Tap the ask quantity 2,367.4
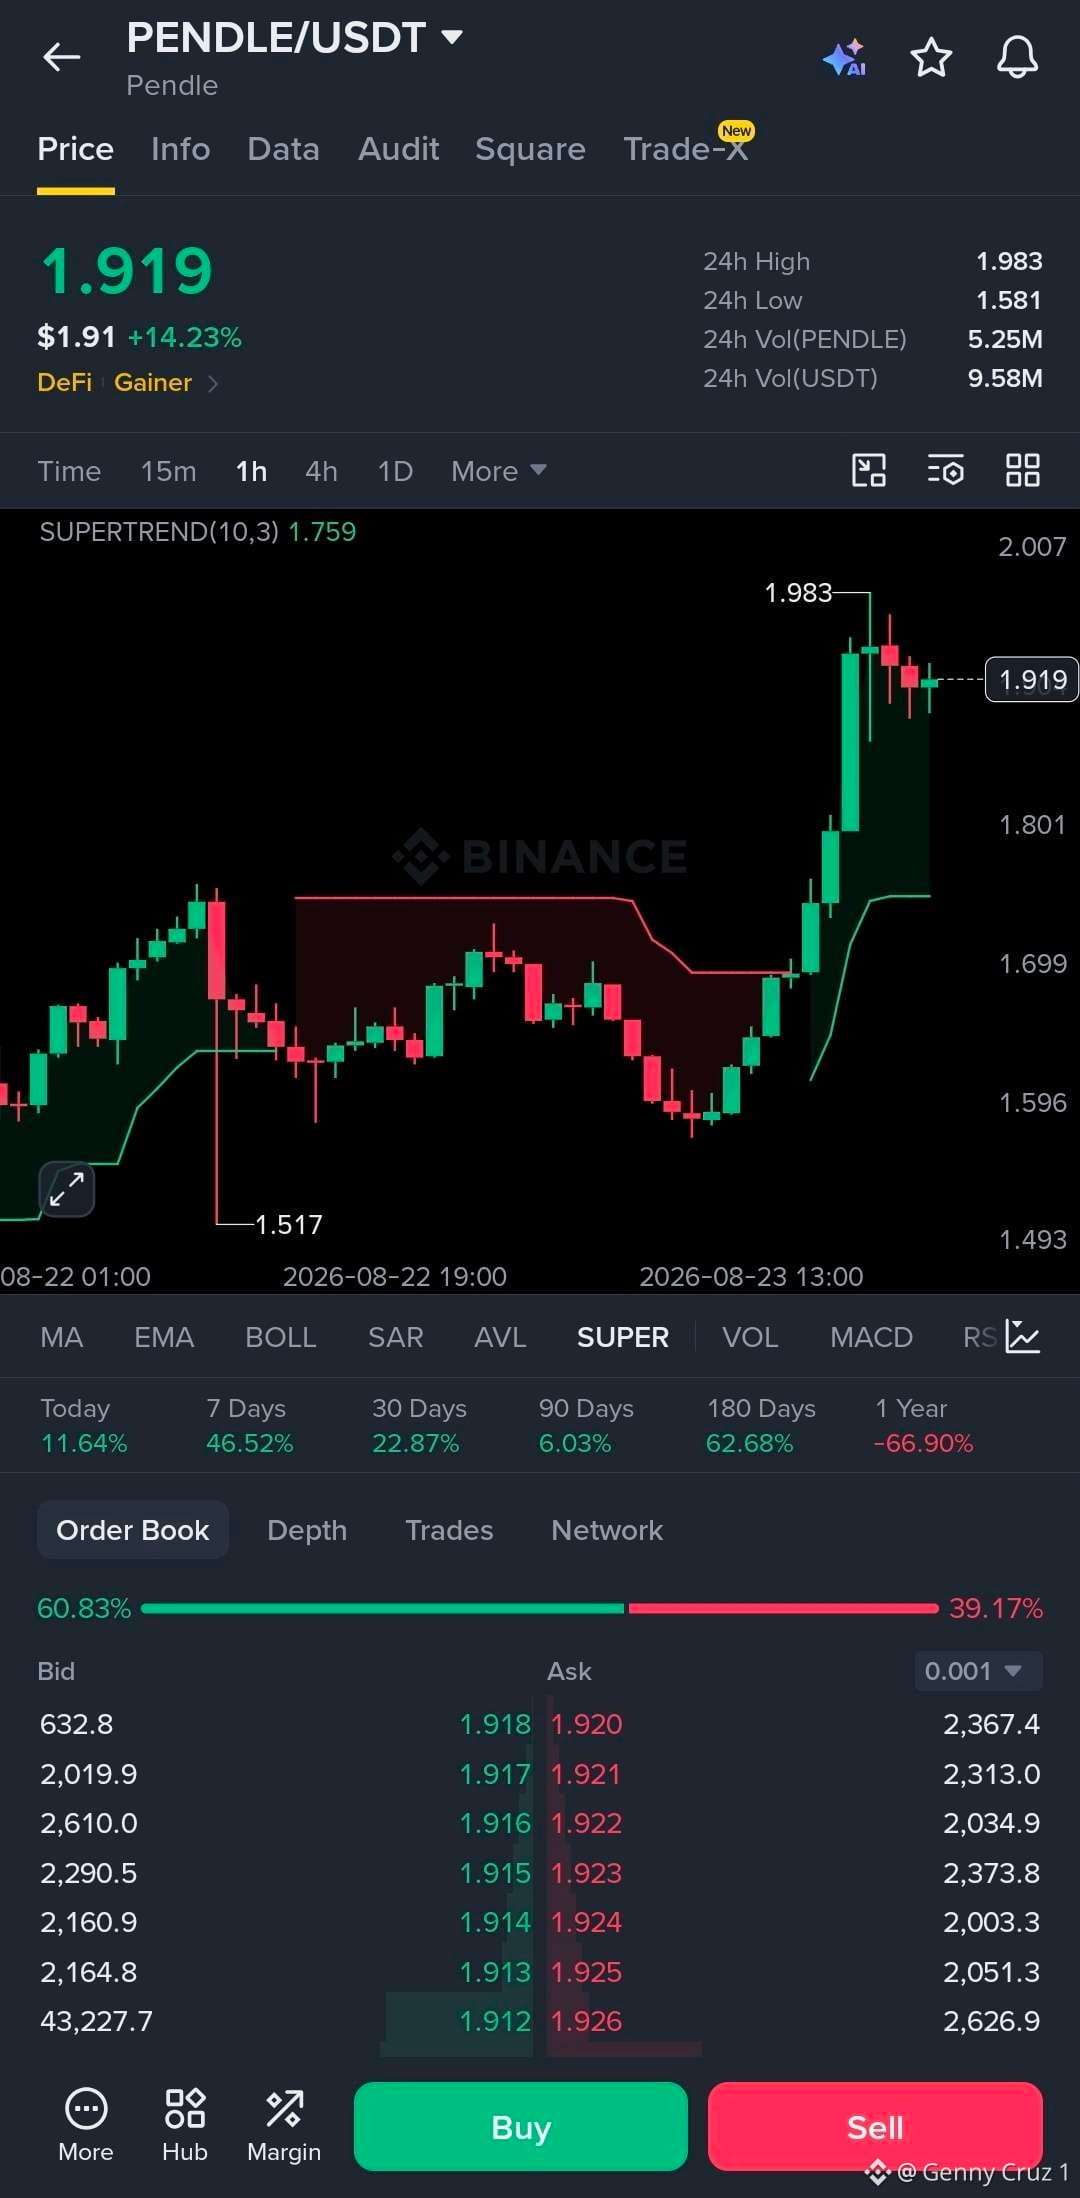This screenshot has width=1080, height=2198. point(991,1724)
